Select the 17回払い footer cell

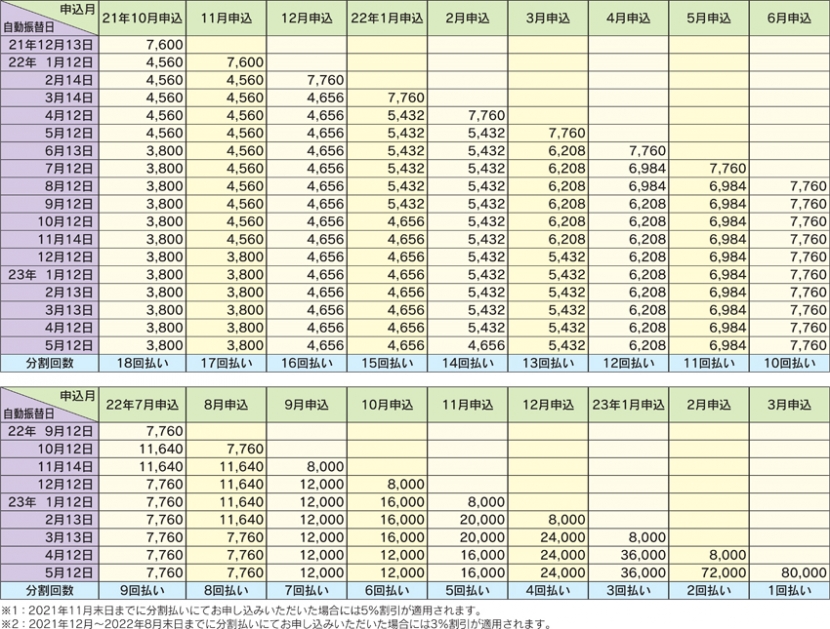click(x=226, y=363)
